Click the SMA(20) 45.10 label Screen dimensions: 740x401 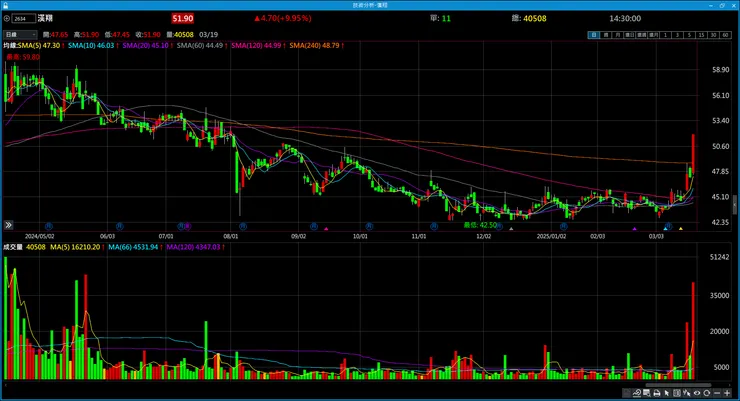tap(147, 45)
